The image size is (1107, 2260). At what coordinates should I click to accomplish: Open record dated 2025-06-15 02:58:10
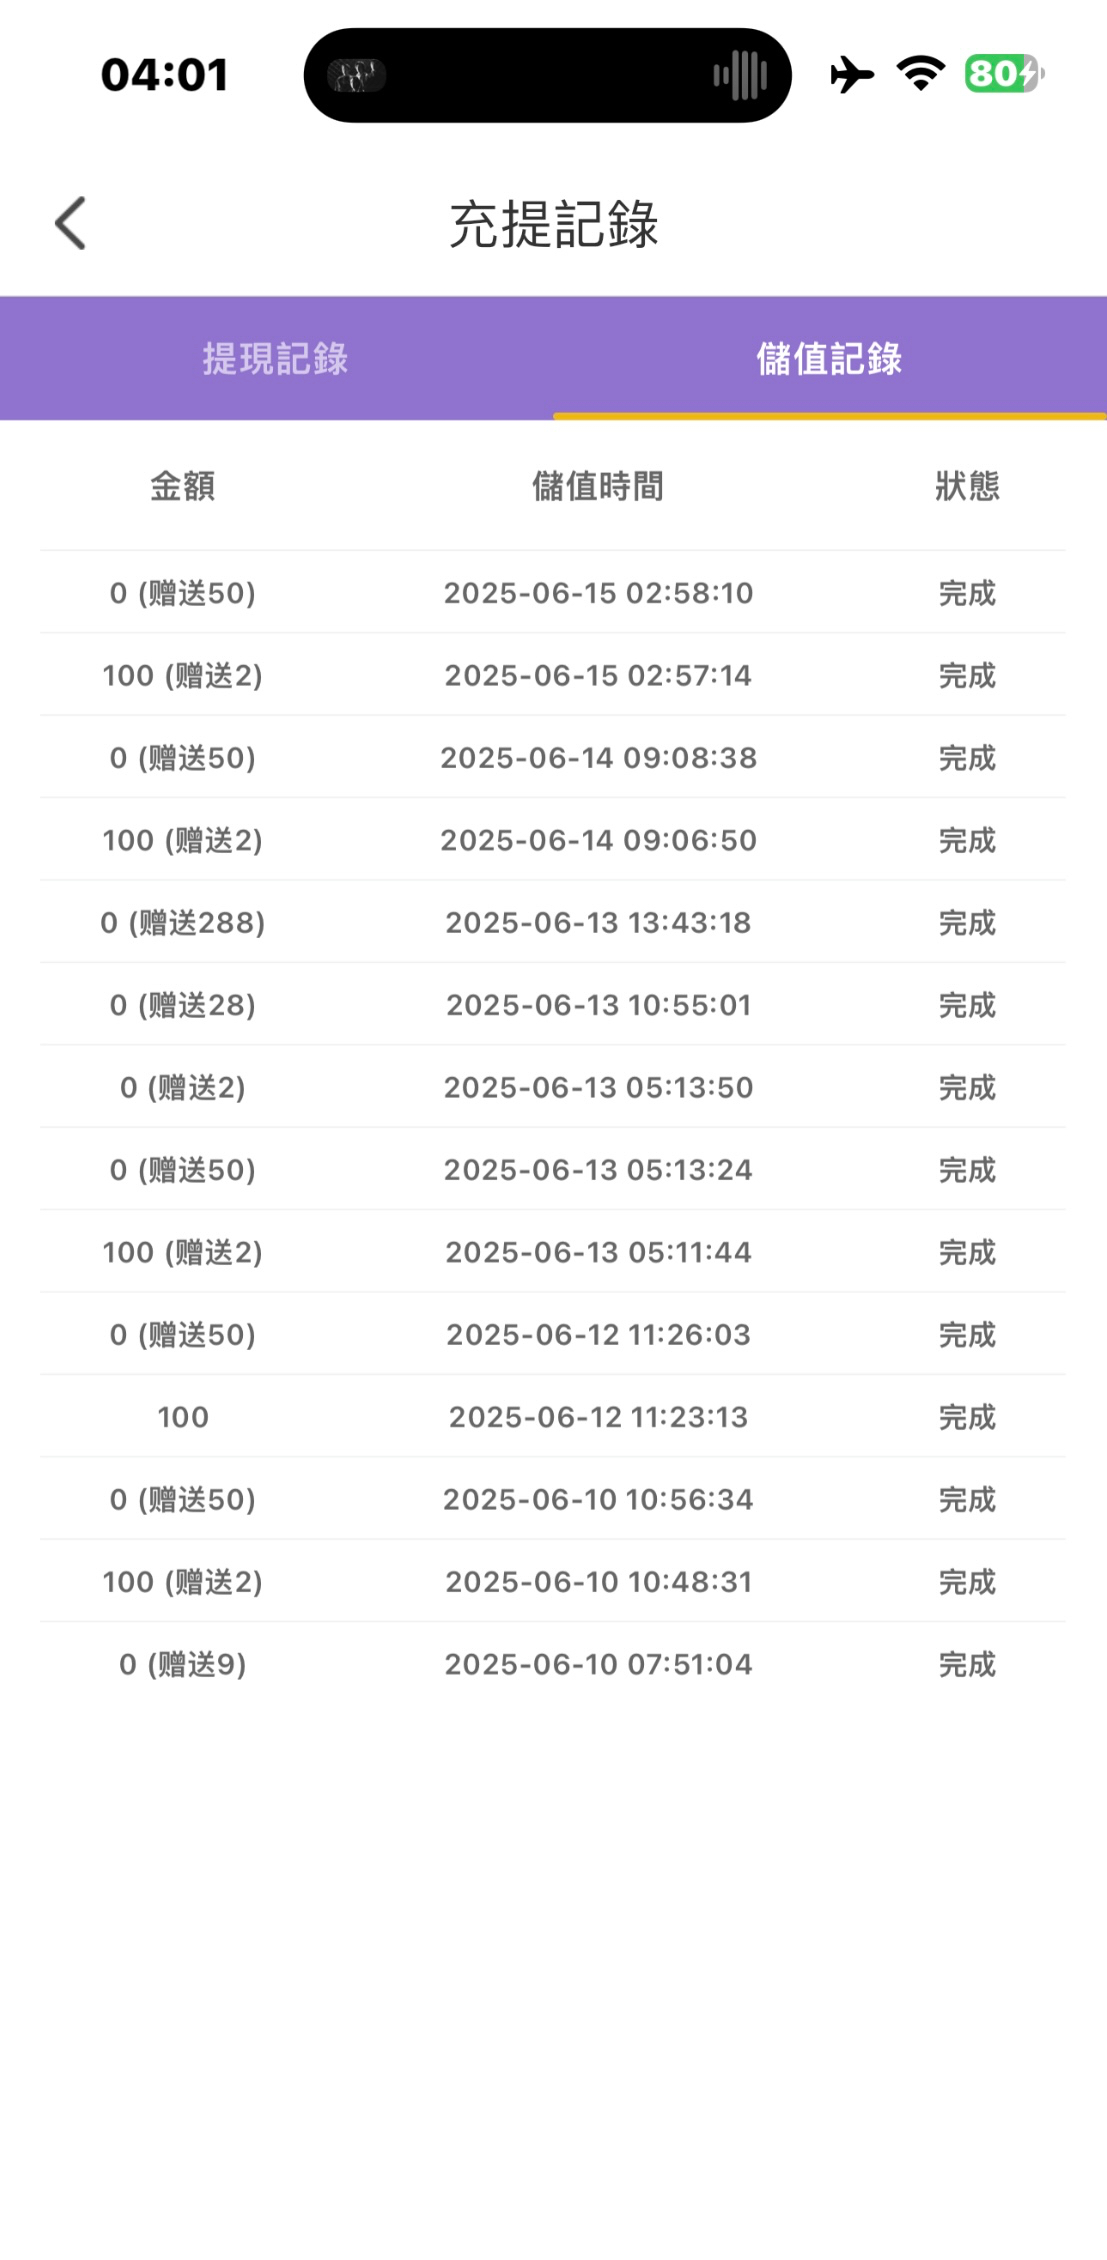pos(598,593)
